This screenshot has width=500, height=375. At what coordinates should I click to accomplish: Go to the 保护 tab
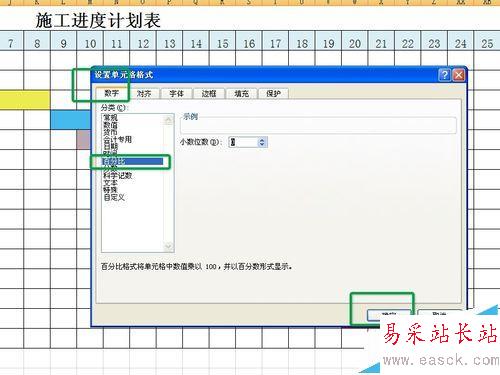tap(273, 94)
